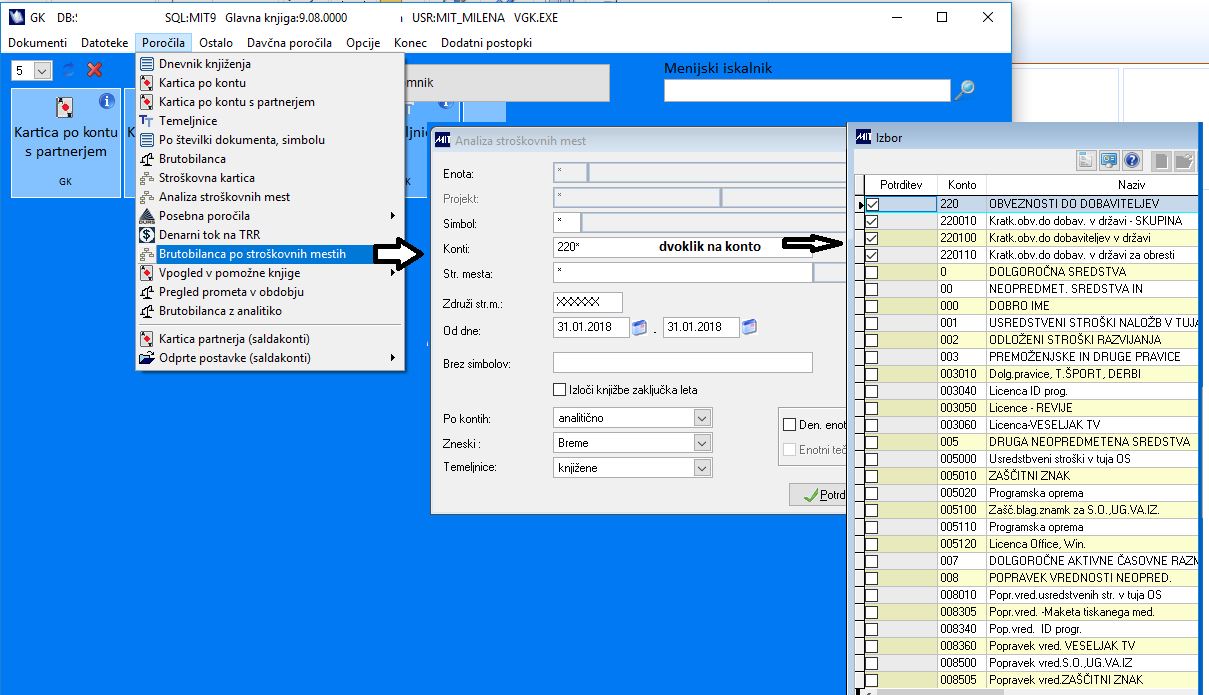Open the Kartica po kontu s partnerjem tile
The image size is (1209, 695).
[66, 143]
